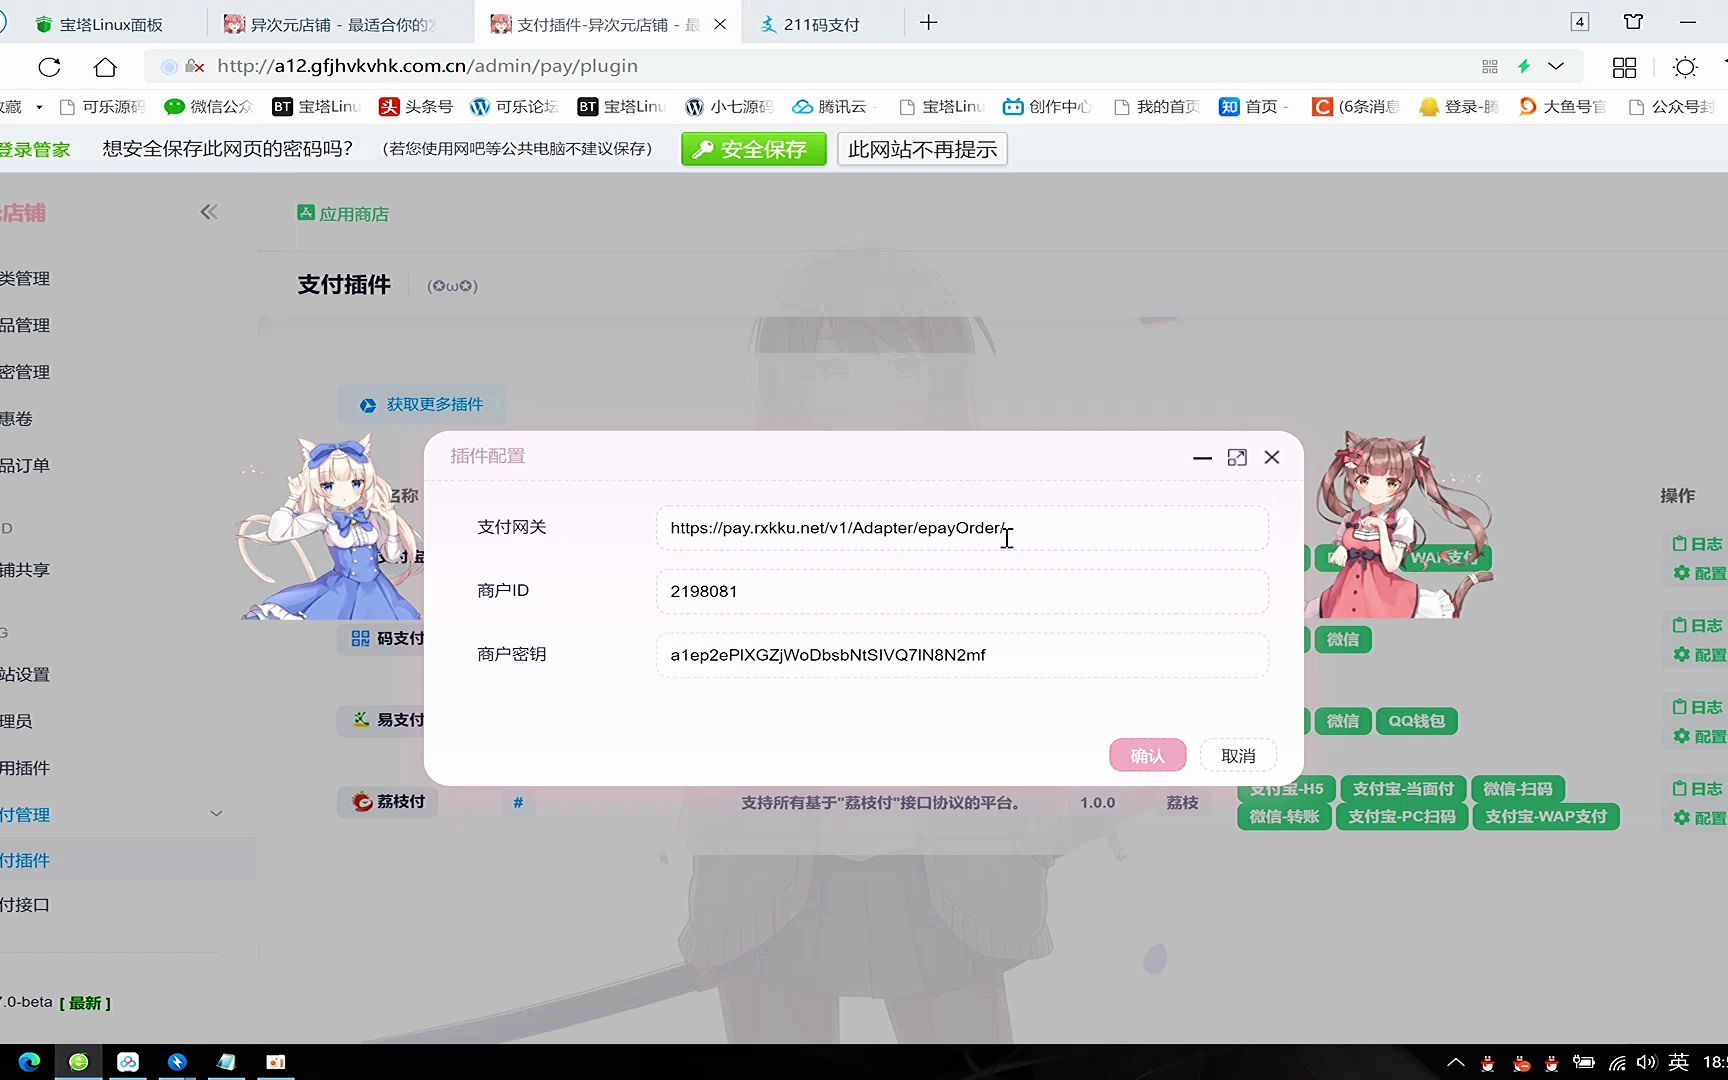Viewport: 1728px width, 1080px height.
Task: Click the 易支付 plugin icon
Action: (360, 719)
